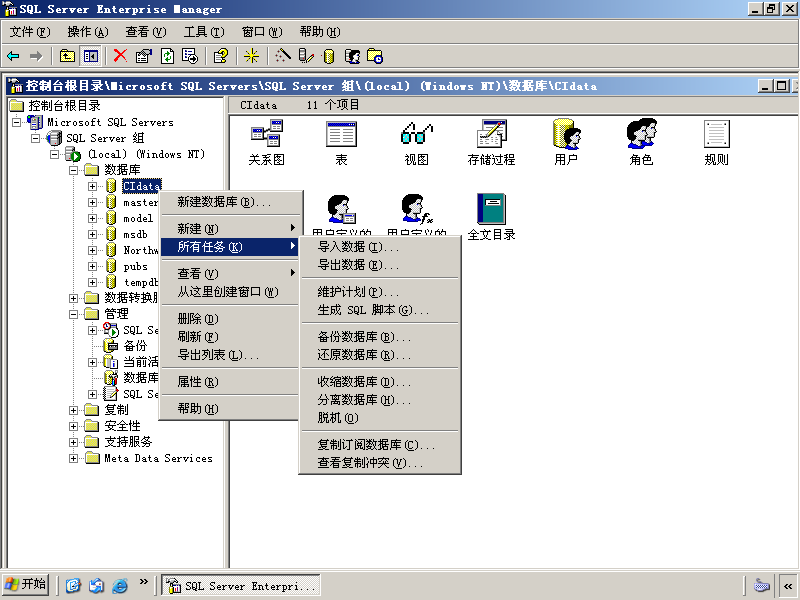Collapse the Microsoft SQL Servers node

17,122
